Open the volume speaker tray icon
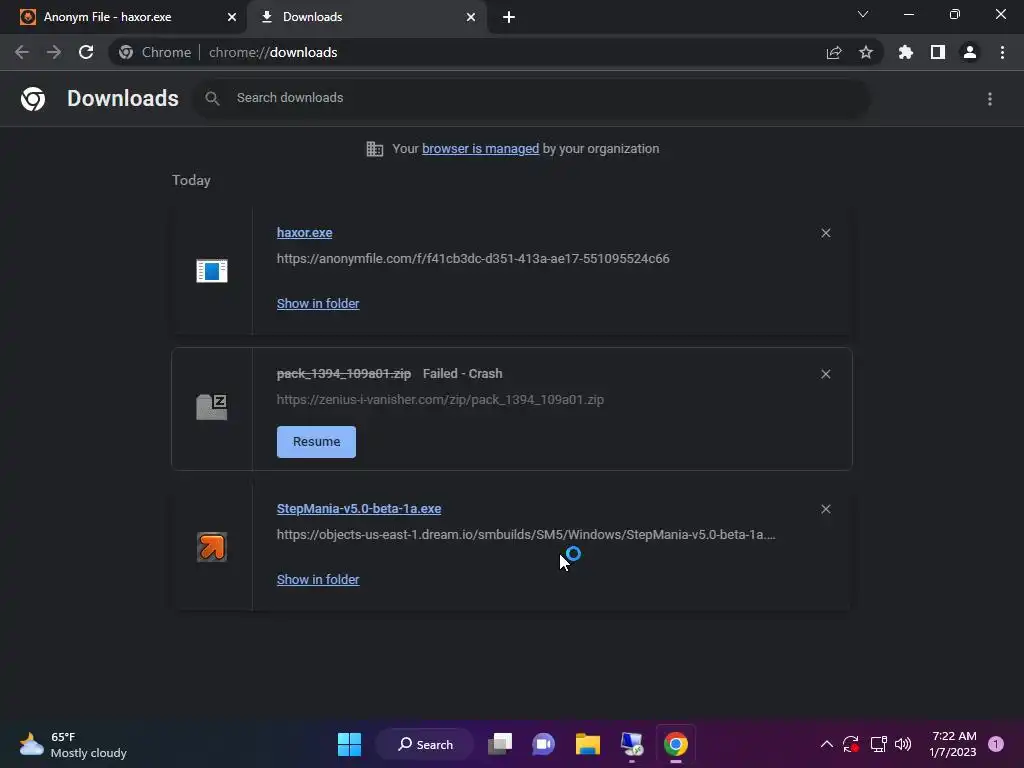The image size is (1024, 768). (903, 744)
